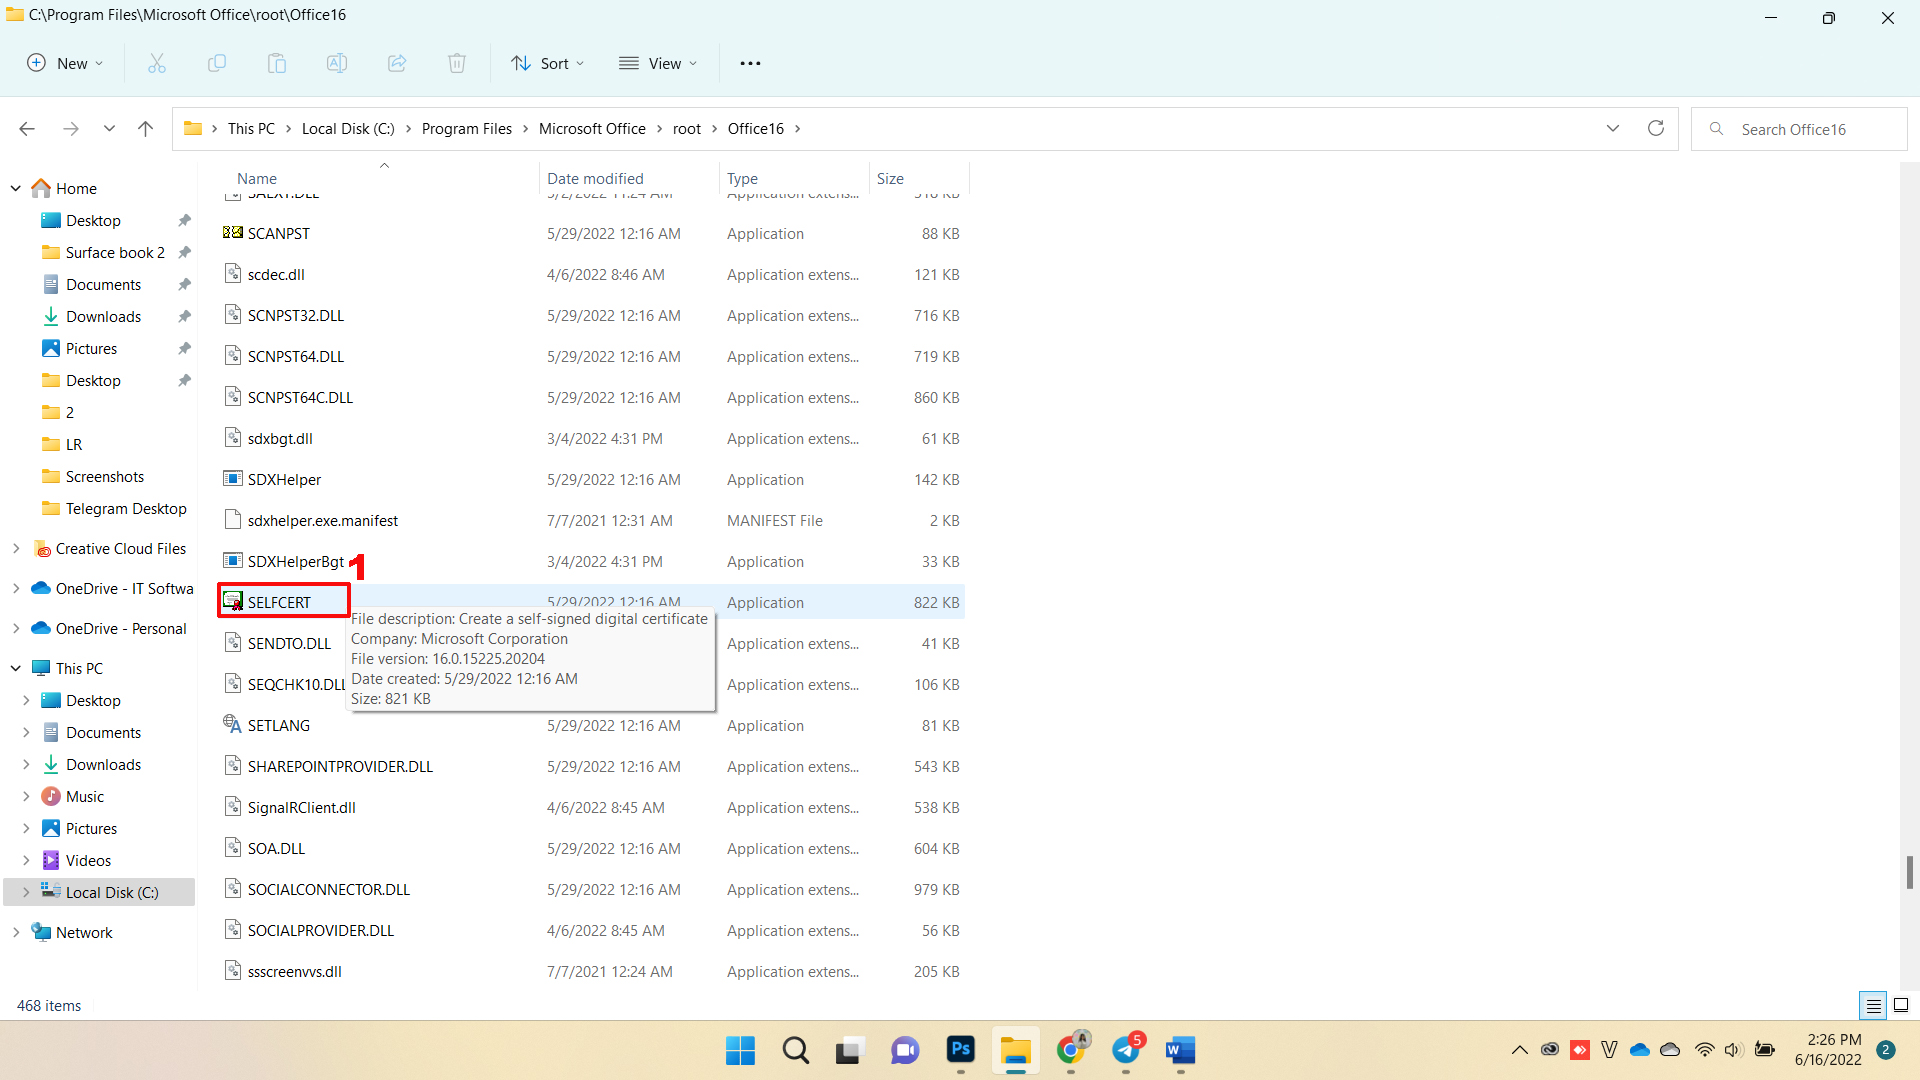Click Local Disk (C:) breadcrumb segment
Image resolution: width=1920 pixels, height=1080 pixels.
pos(348,129)
